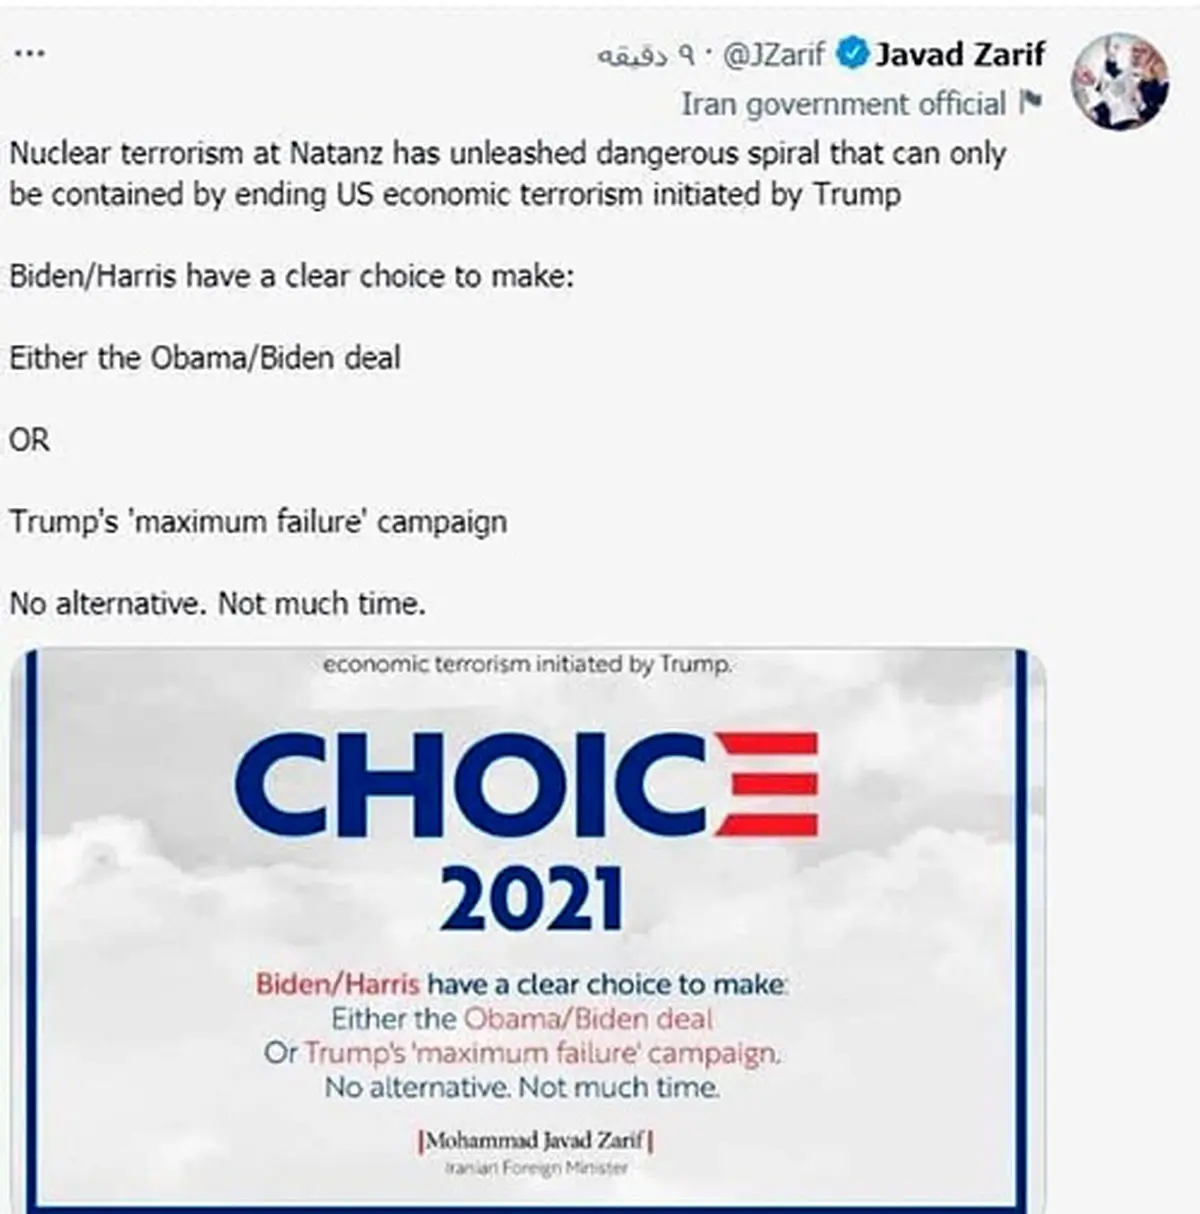Click the government official flag icon
The height and width of the screenshot is (1214, 1200).
pyautogui.click(x=1031, y=103)
